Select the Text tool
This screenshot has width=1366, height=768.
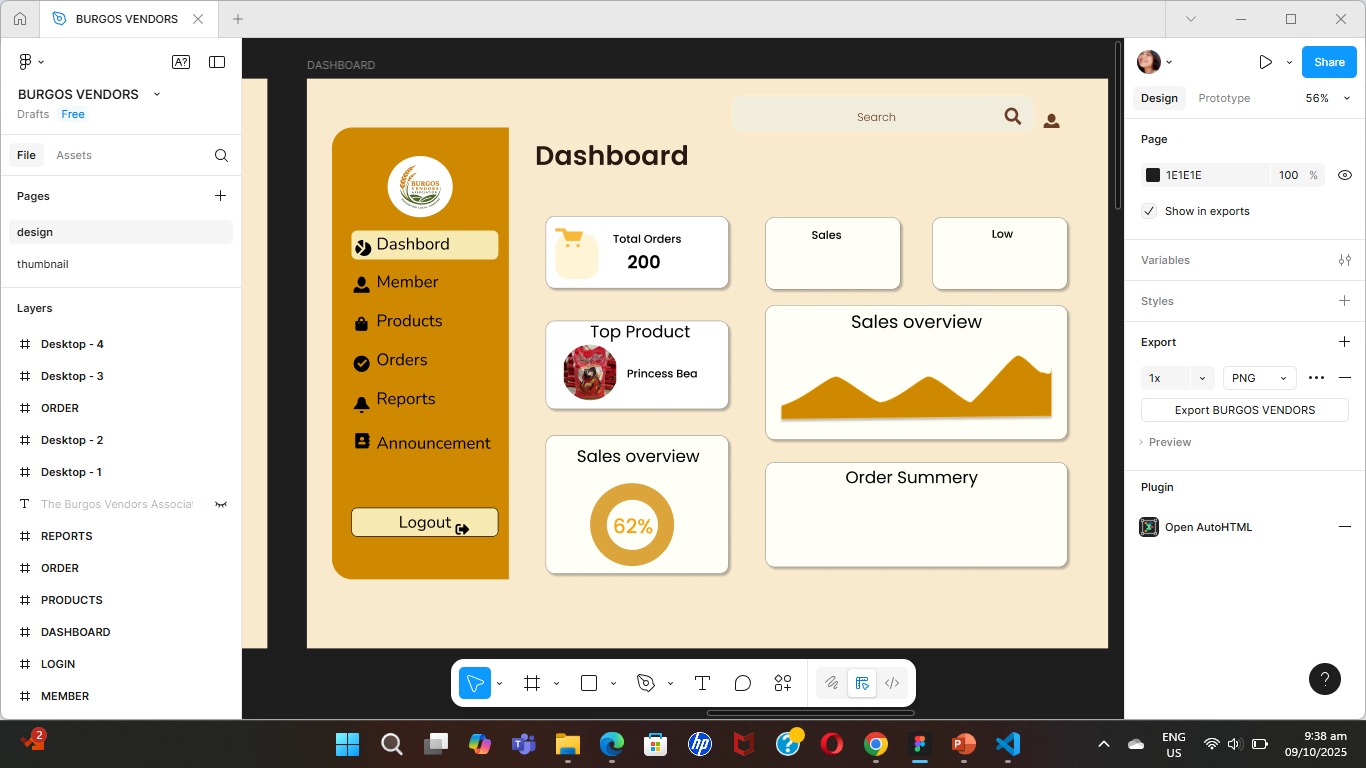(x=702, y=683)
